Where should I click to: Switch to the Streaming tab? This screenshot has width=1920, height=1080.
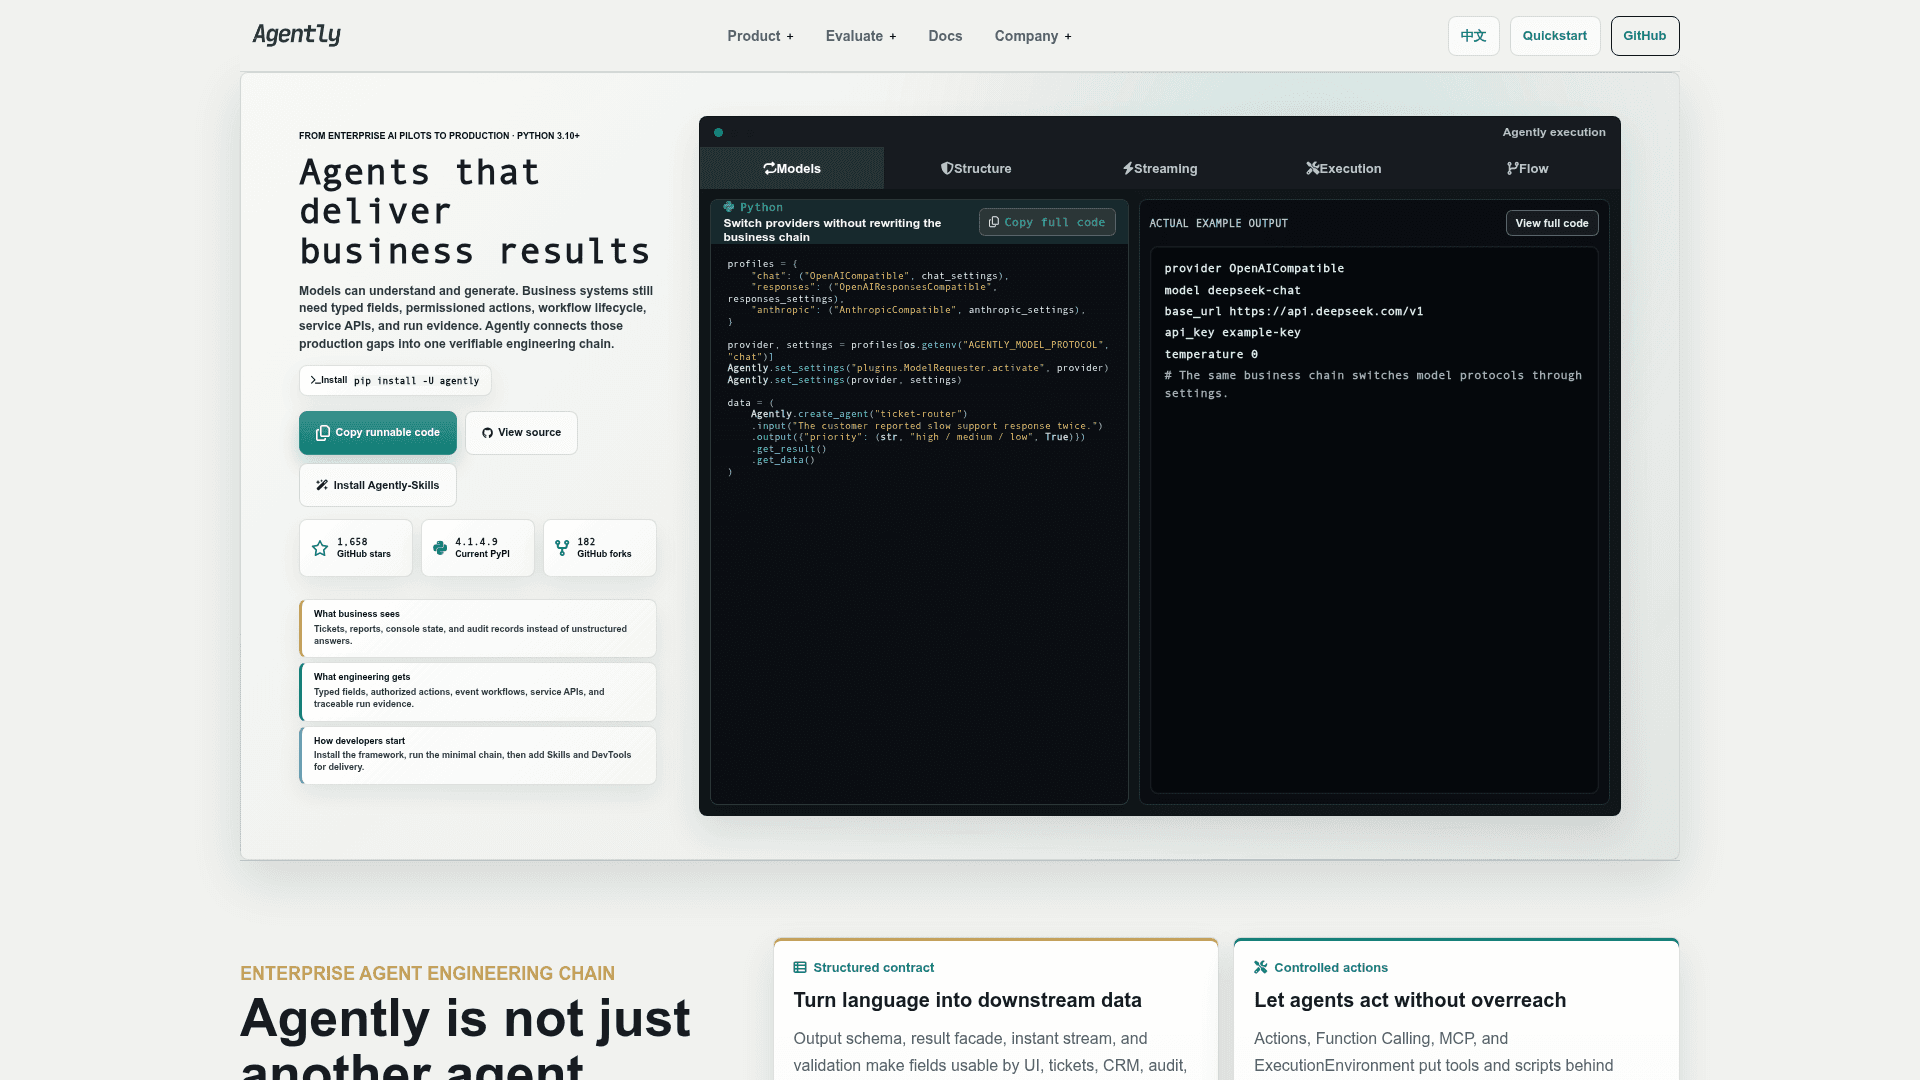(1160, 168)
